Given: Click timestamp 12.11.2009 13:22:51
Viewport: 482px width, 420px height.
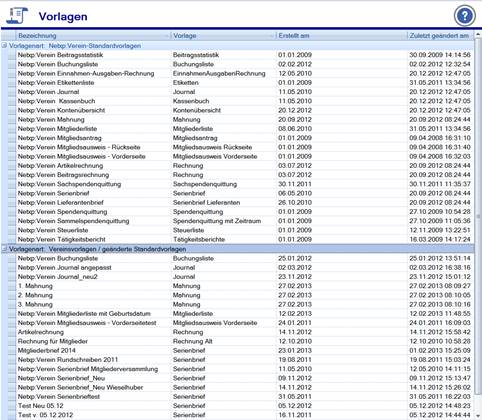Looking at the screenshot, I should (x=440, y=230).
